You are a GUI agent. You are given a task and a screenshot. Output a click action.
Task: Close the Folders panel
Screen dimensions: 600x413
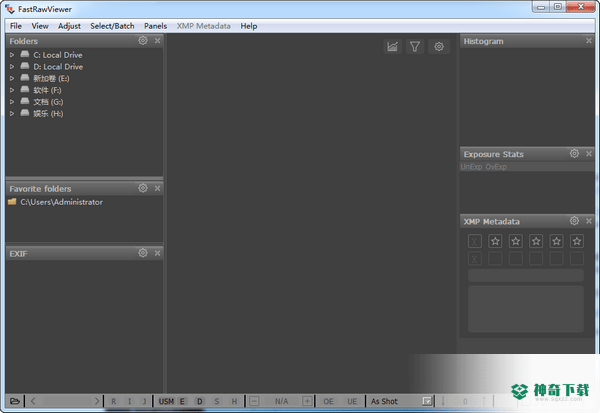157,41
